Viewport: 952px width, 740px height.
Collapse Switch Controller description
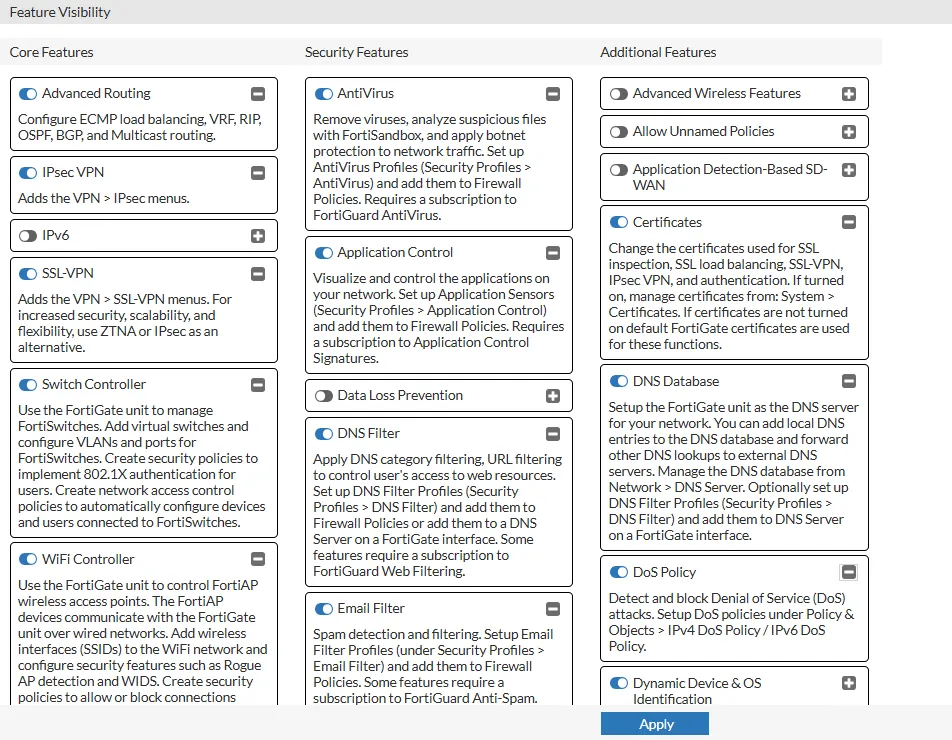coord(258,385)
